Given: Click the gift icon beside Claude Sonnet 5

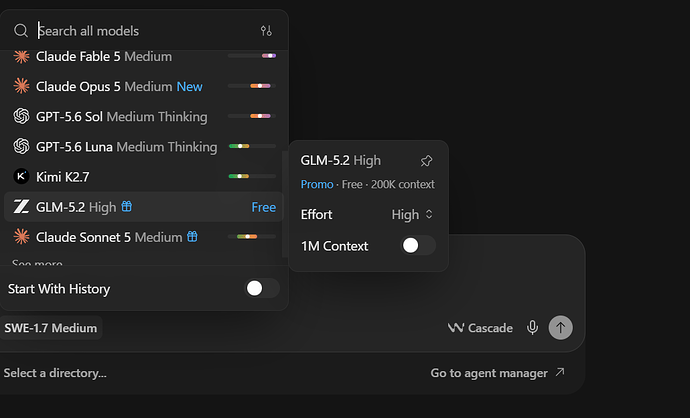Looking at the screenshot, I should tap(192, 237).
